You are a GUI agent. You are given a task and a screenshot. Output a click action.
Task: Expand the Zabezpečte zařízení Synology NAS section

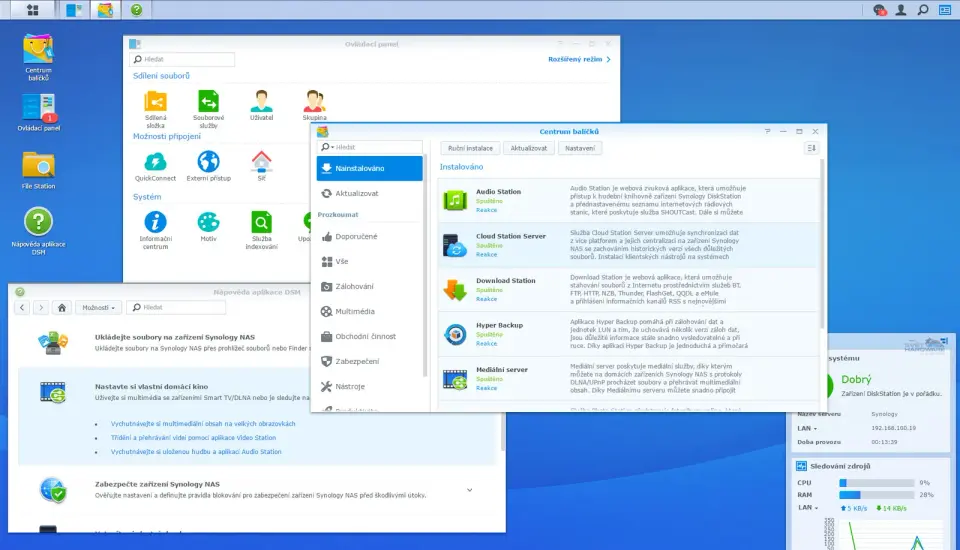pos(470,490)
